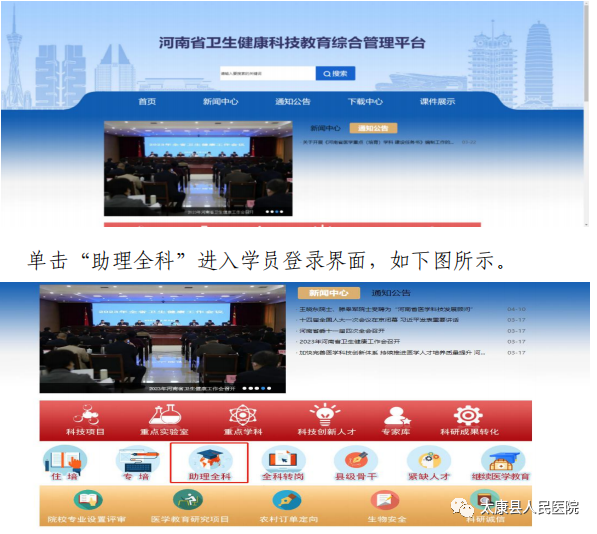Screen dimensions: 597x534
Task: Select the orange highlighted 新闻中心 tab
Action: coord(329,293)
